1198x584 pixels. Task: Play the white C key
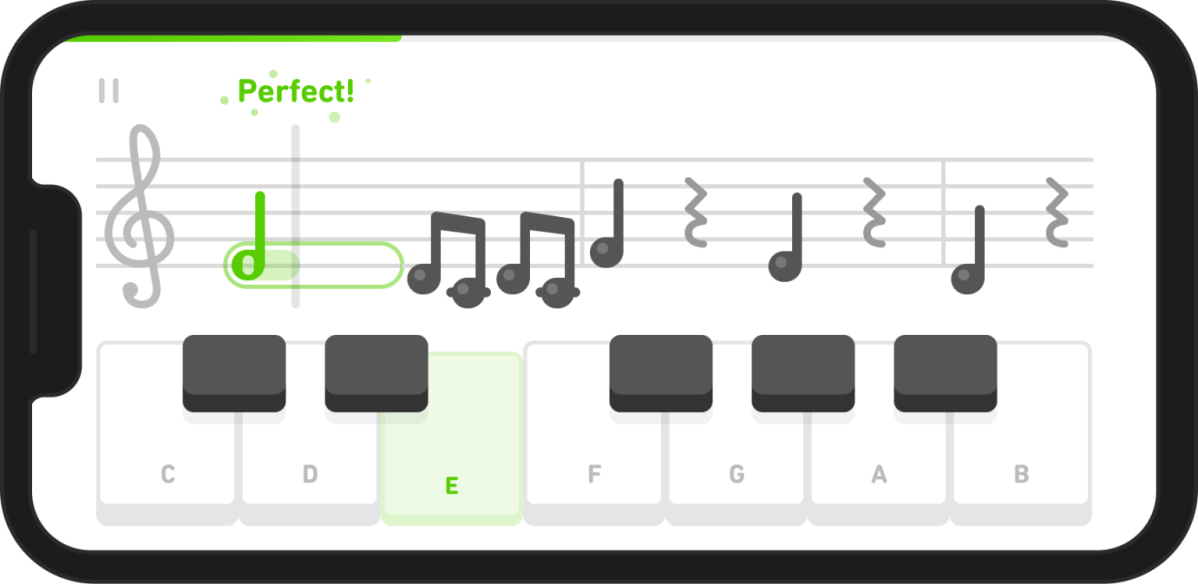(167, 459)
